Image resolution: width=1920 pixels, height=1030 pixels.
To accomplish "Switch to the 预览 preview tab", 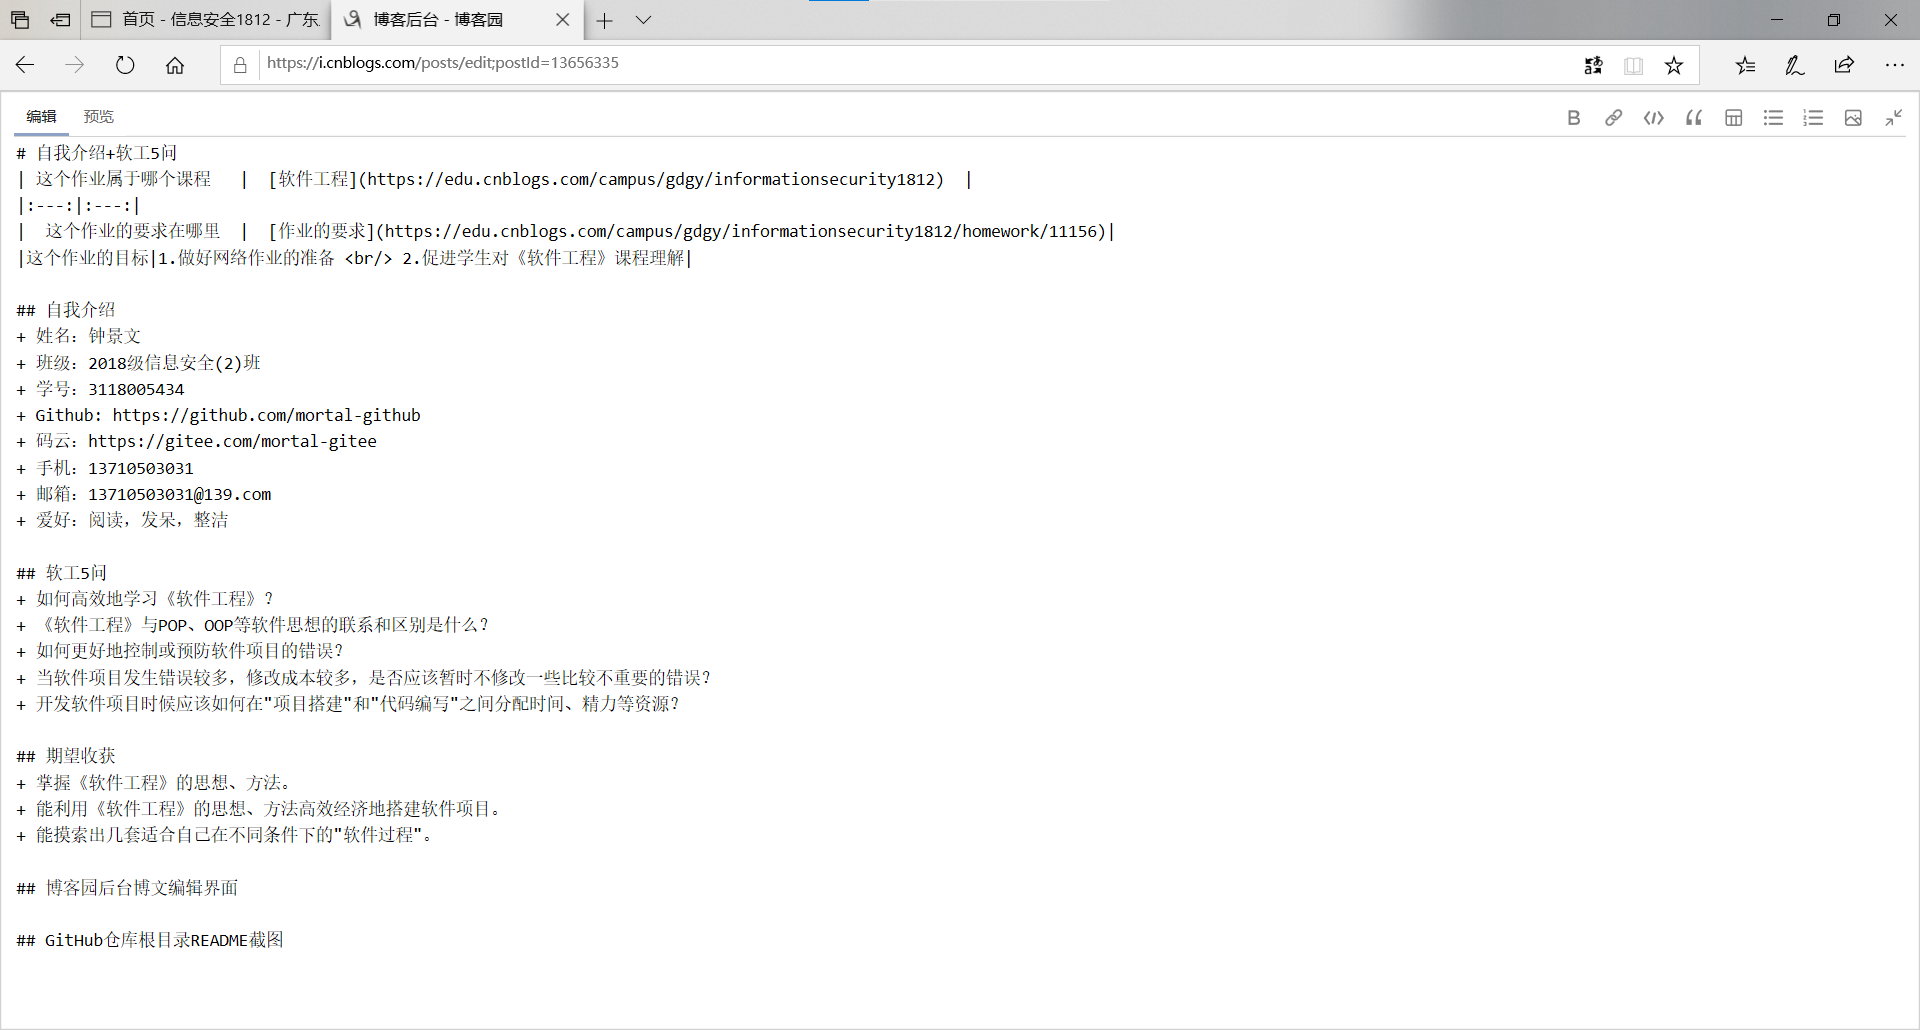I will coord(98,117).
